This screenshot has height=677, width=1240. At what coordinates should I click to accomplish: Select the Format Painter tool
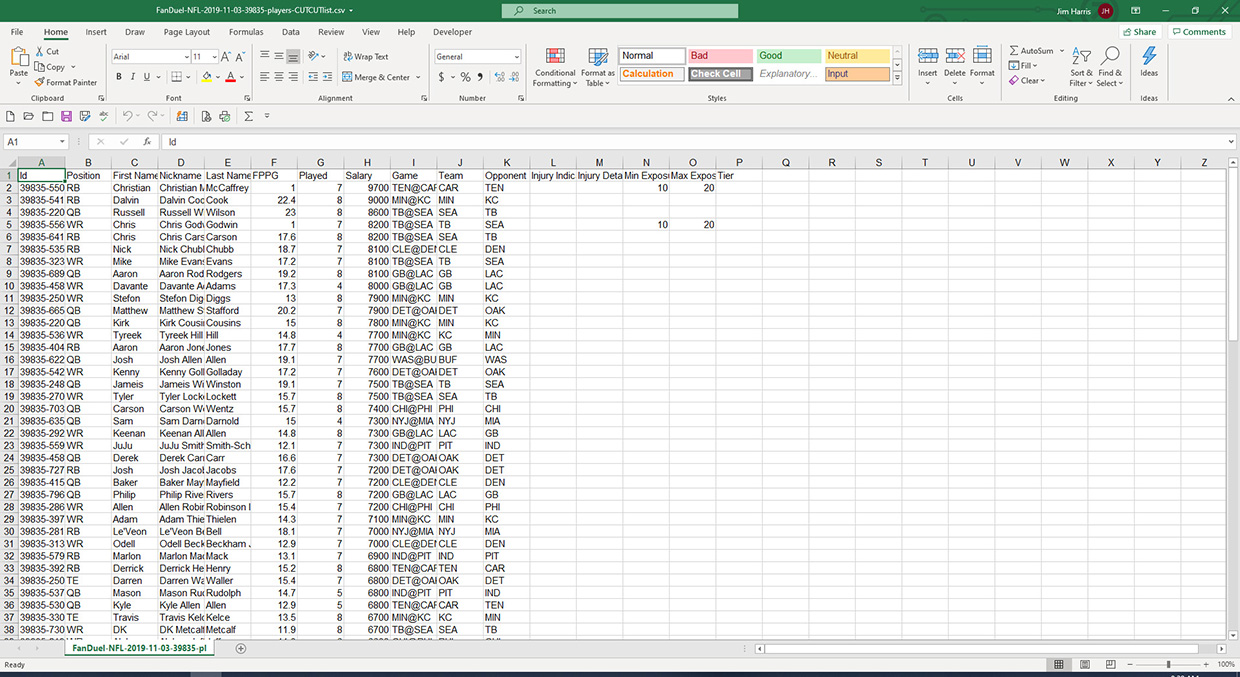click(66, 82)
